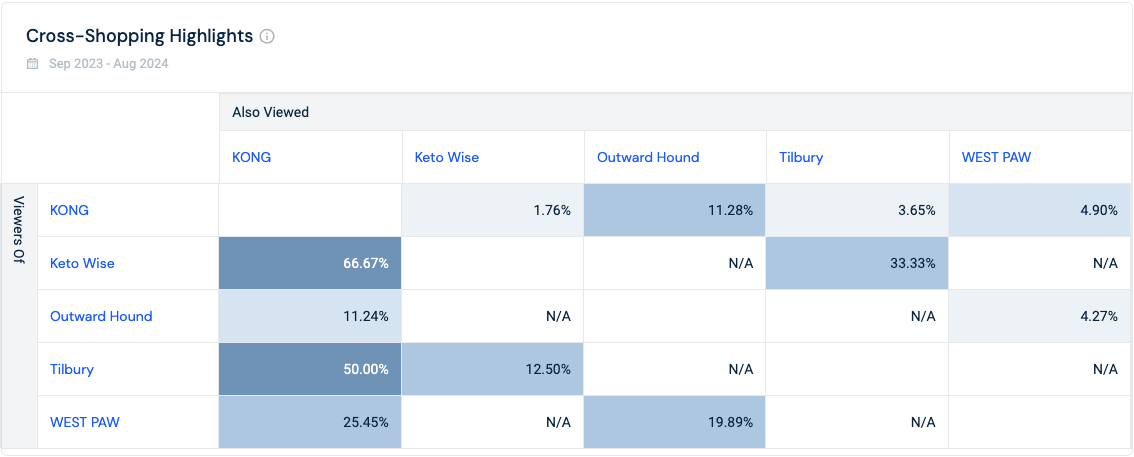
Task: Click the 25.45% WEST PAW-KONG cell
Action: [310, 422]
